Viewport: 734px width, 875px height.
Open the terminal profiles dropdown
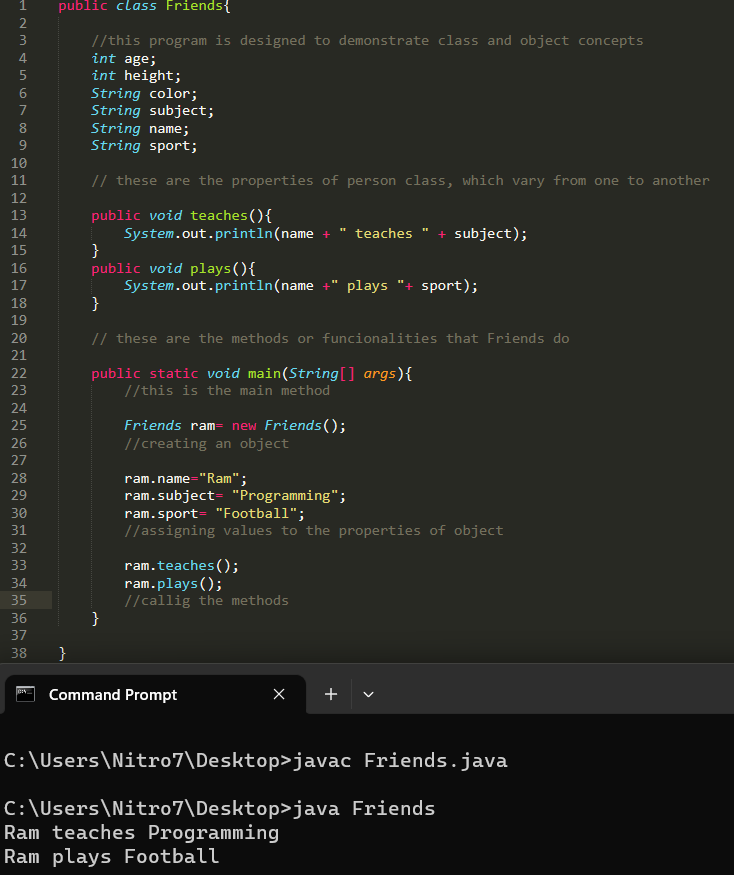(368, 694)
